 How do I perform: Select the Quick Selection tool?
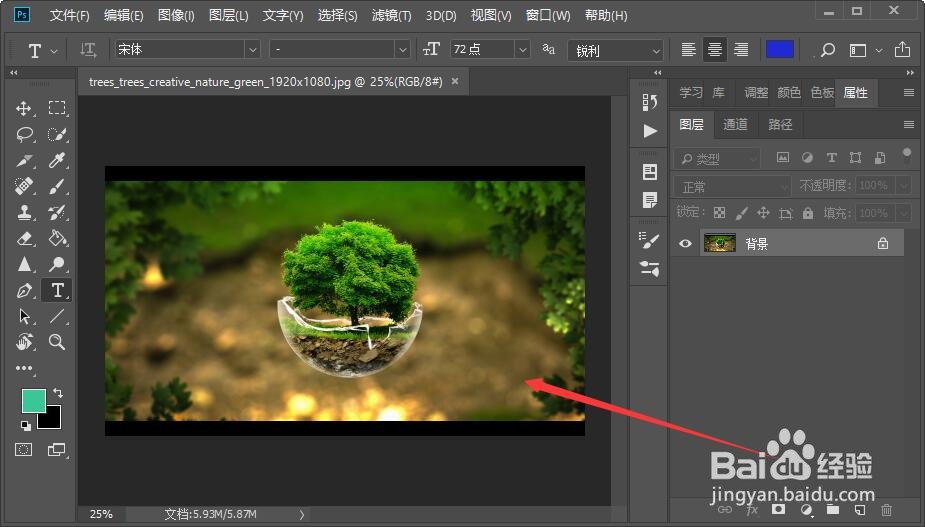pyautogui.click(x=57, y=135)
